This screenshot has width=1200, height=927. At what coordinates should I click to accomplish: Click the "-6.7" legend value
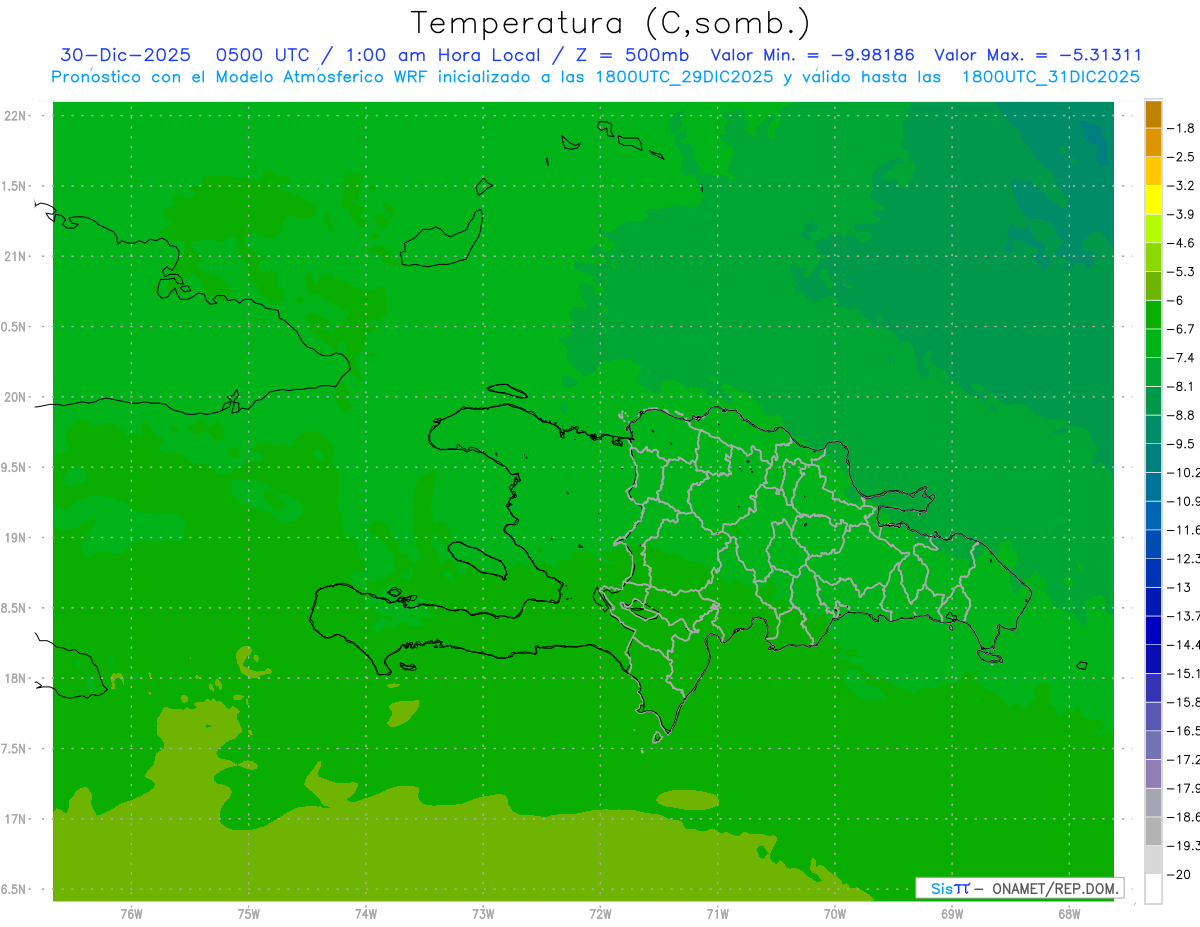[1181, 329]
